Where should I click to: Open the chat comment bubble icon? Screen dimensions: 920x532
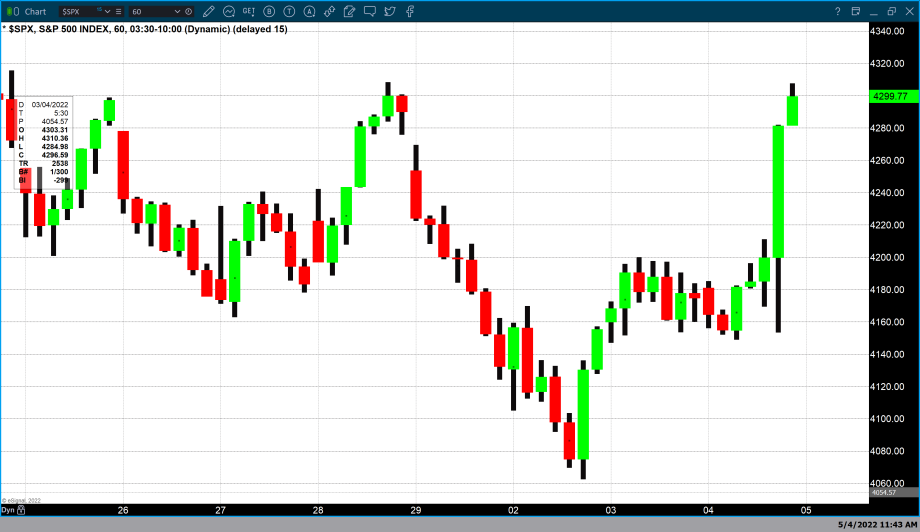pos(370,11)
